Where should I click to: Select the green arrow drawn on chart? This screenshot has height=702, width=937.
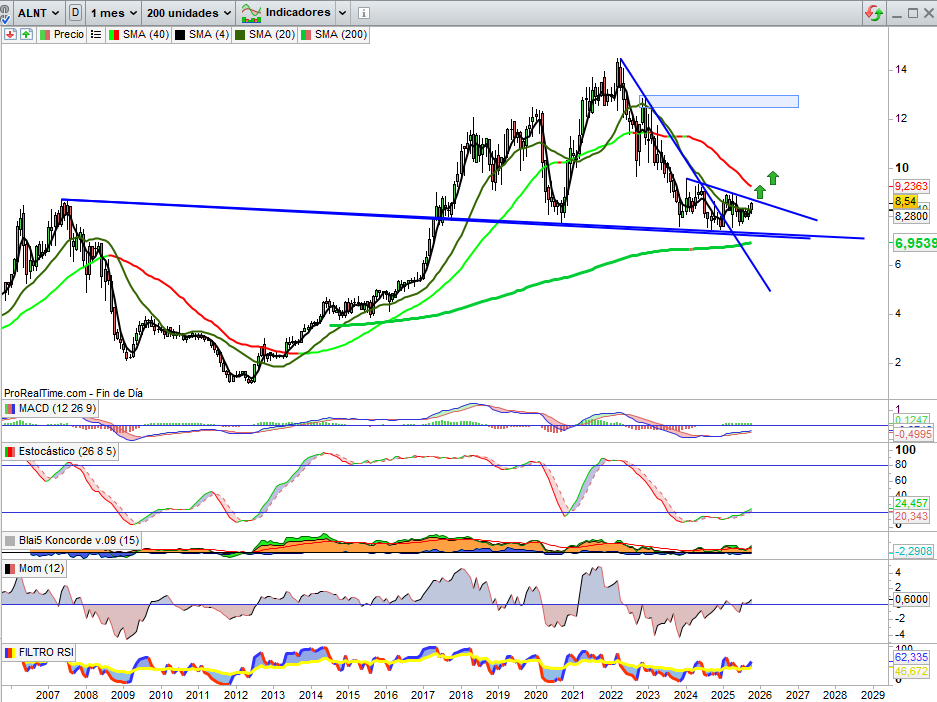(773, 178)
